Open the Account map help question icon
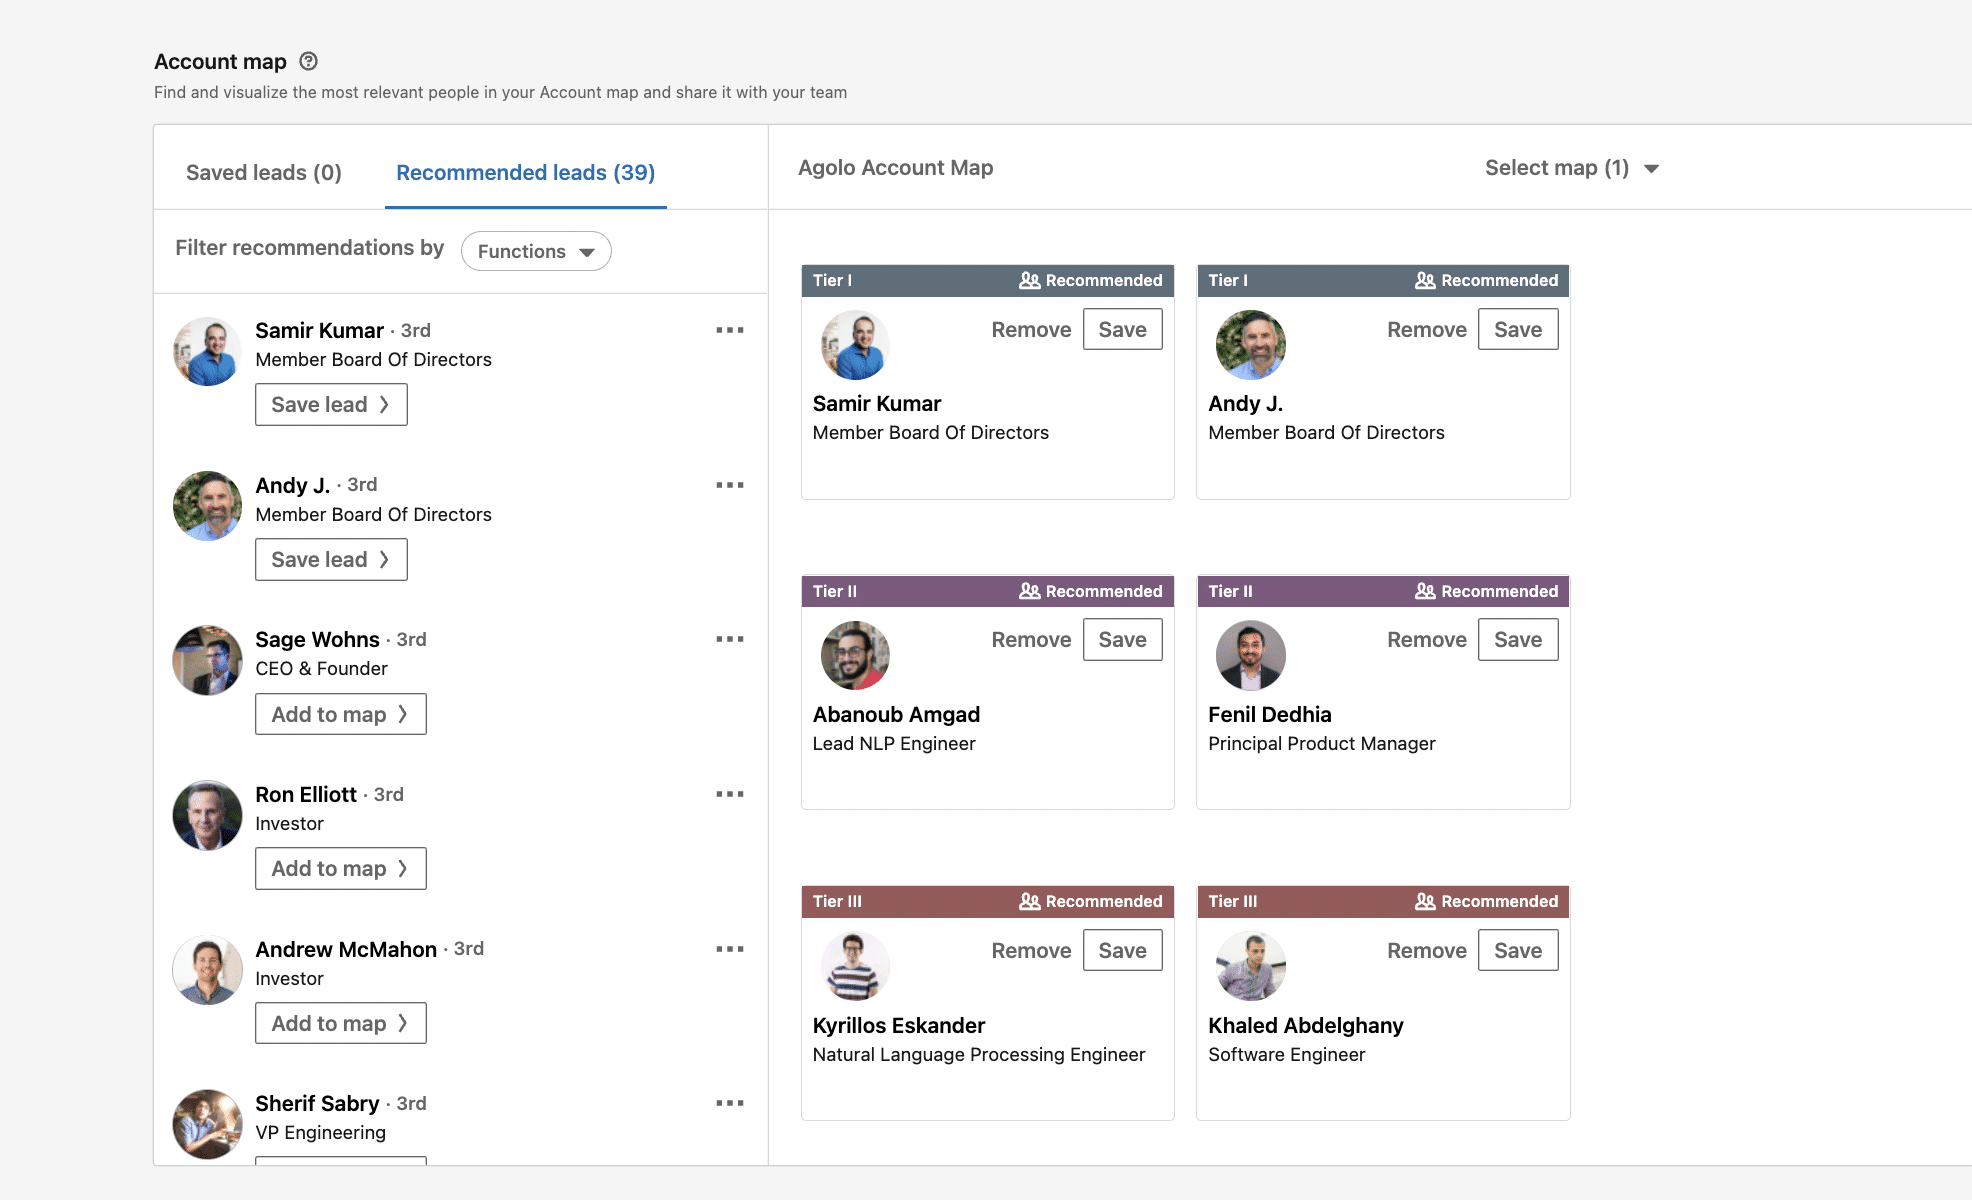Image resolution: width=1972 pixels, height=1200 pixels. coord(309,61)
